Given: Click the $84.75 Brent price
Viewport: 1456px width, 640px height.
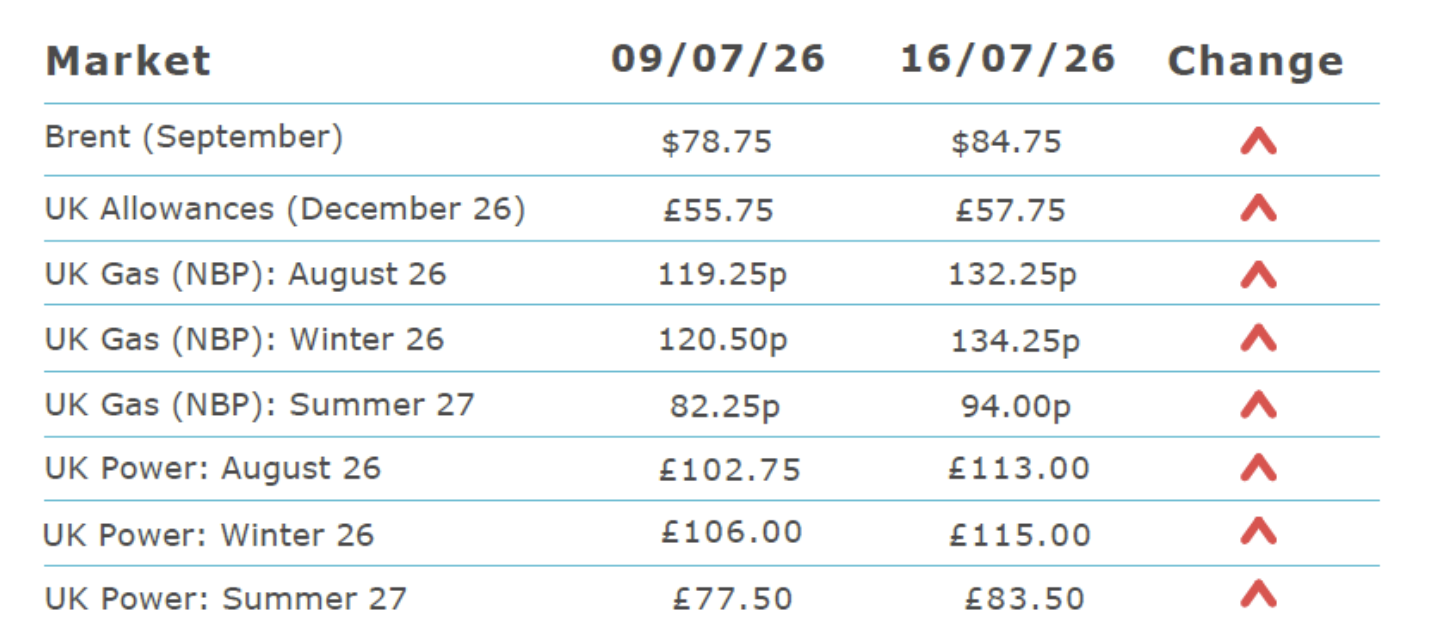Looking at the screenshot, I should pyautogui.click(x=1006, y=142).
